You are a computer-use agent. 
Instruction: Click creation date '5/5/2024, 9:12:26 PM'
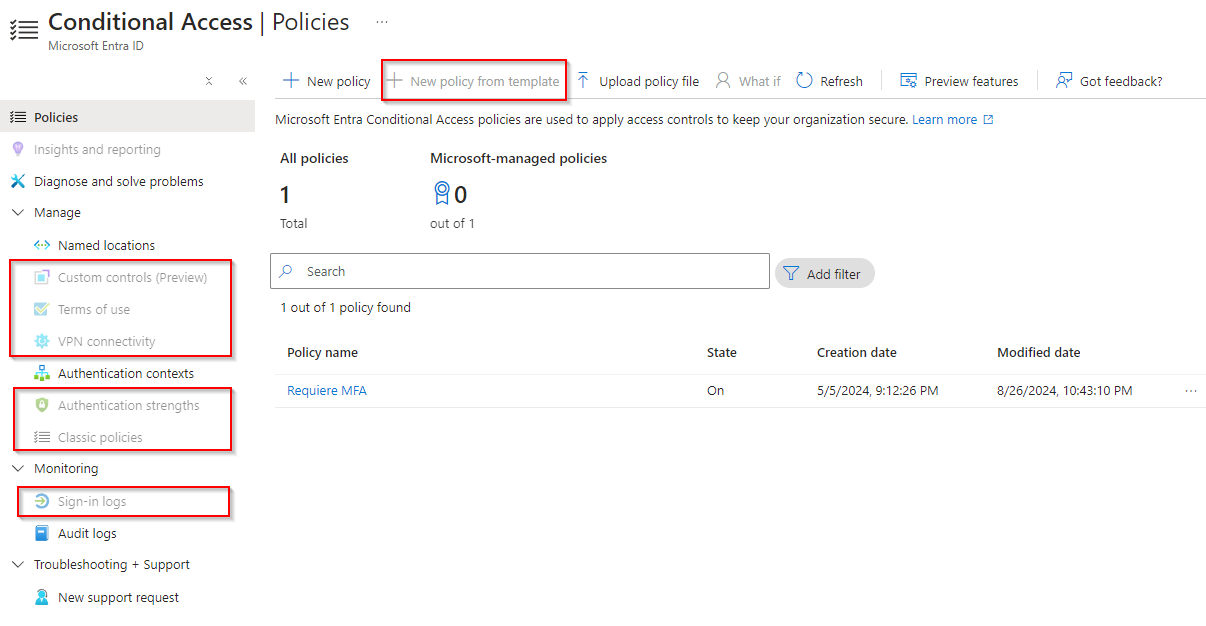click(x=877, y=391)
